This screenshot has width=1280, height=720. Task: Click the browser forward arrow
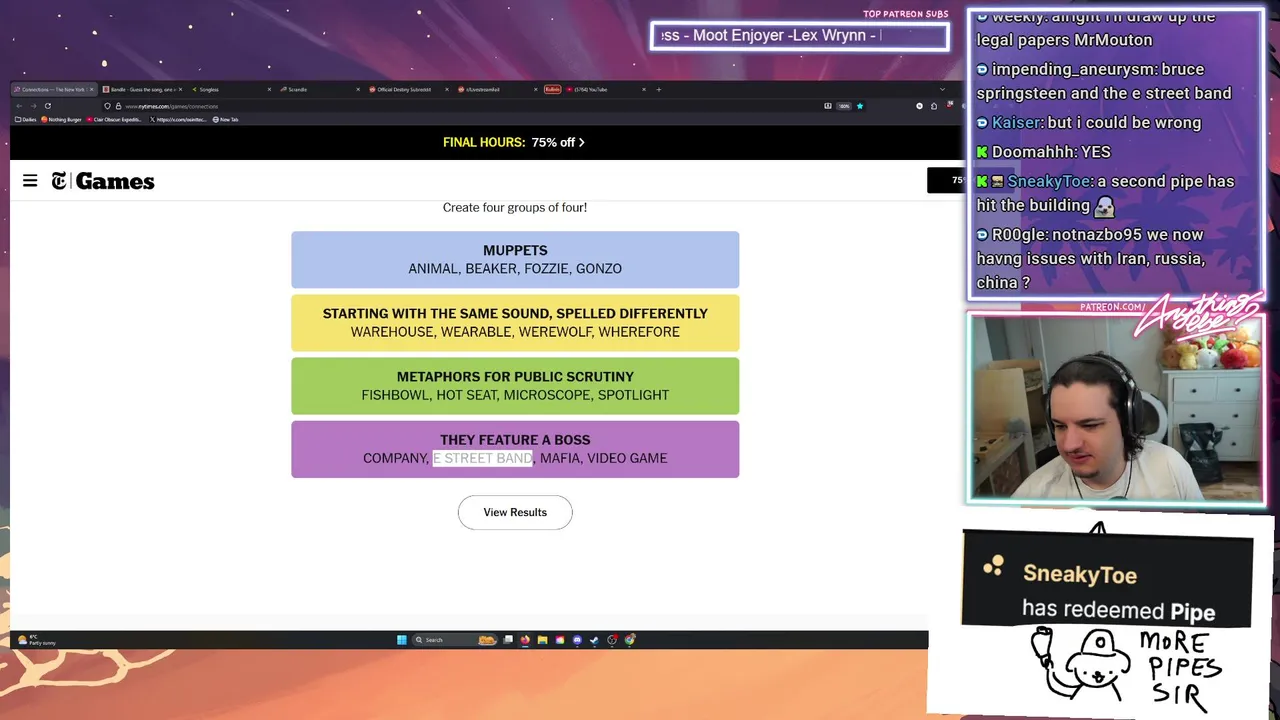[33, 106]
